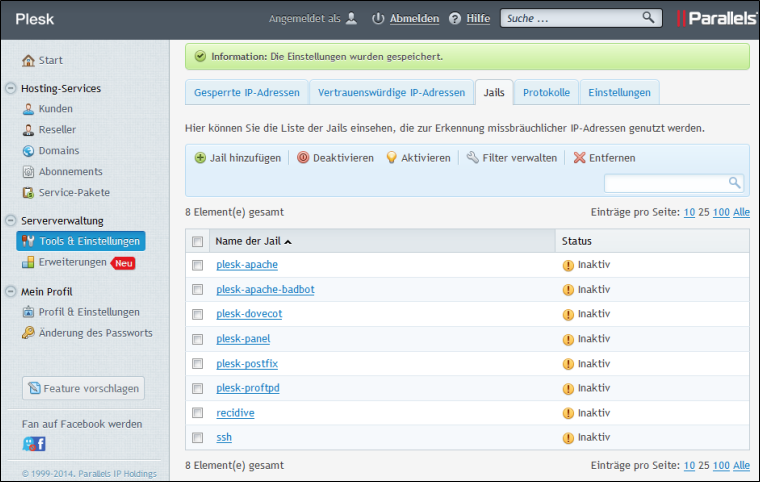The width and height of the screenshot is (760, 482).
Task: Open the plesk-panel jail link
Action: point(243,338)
